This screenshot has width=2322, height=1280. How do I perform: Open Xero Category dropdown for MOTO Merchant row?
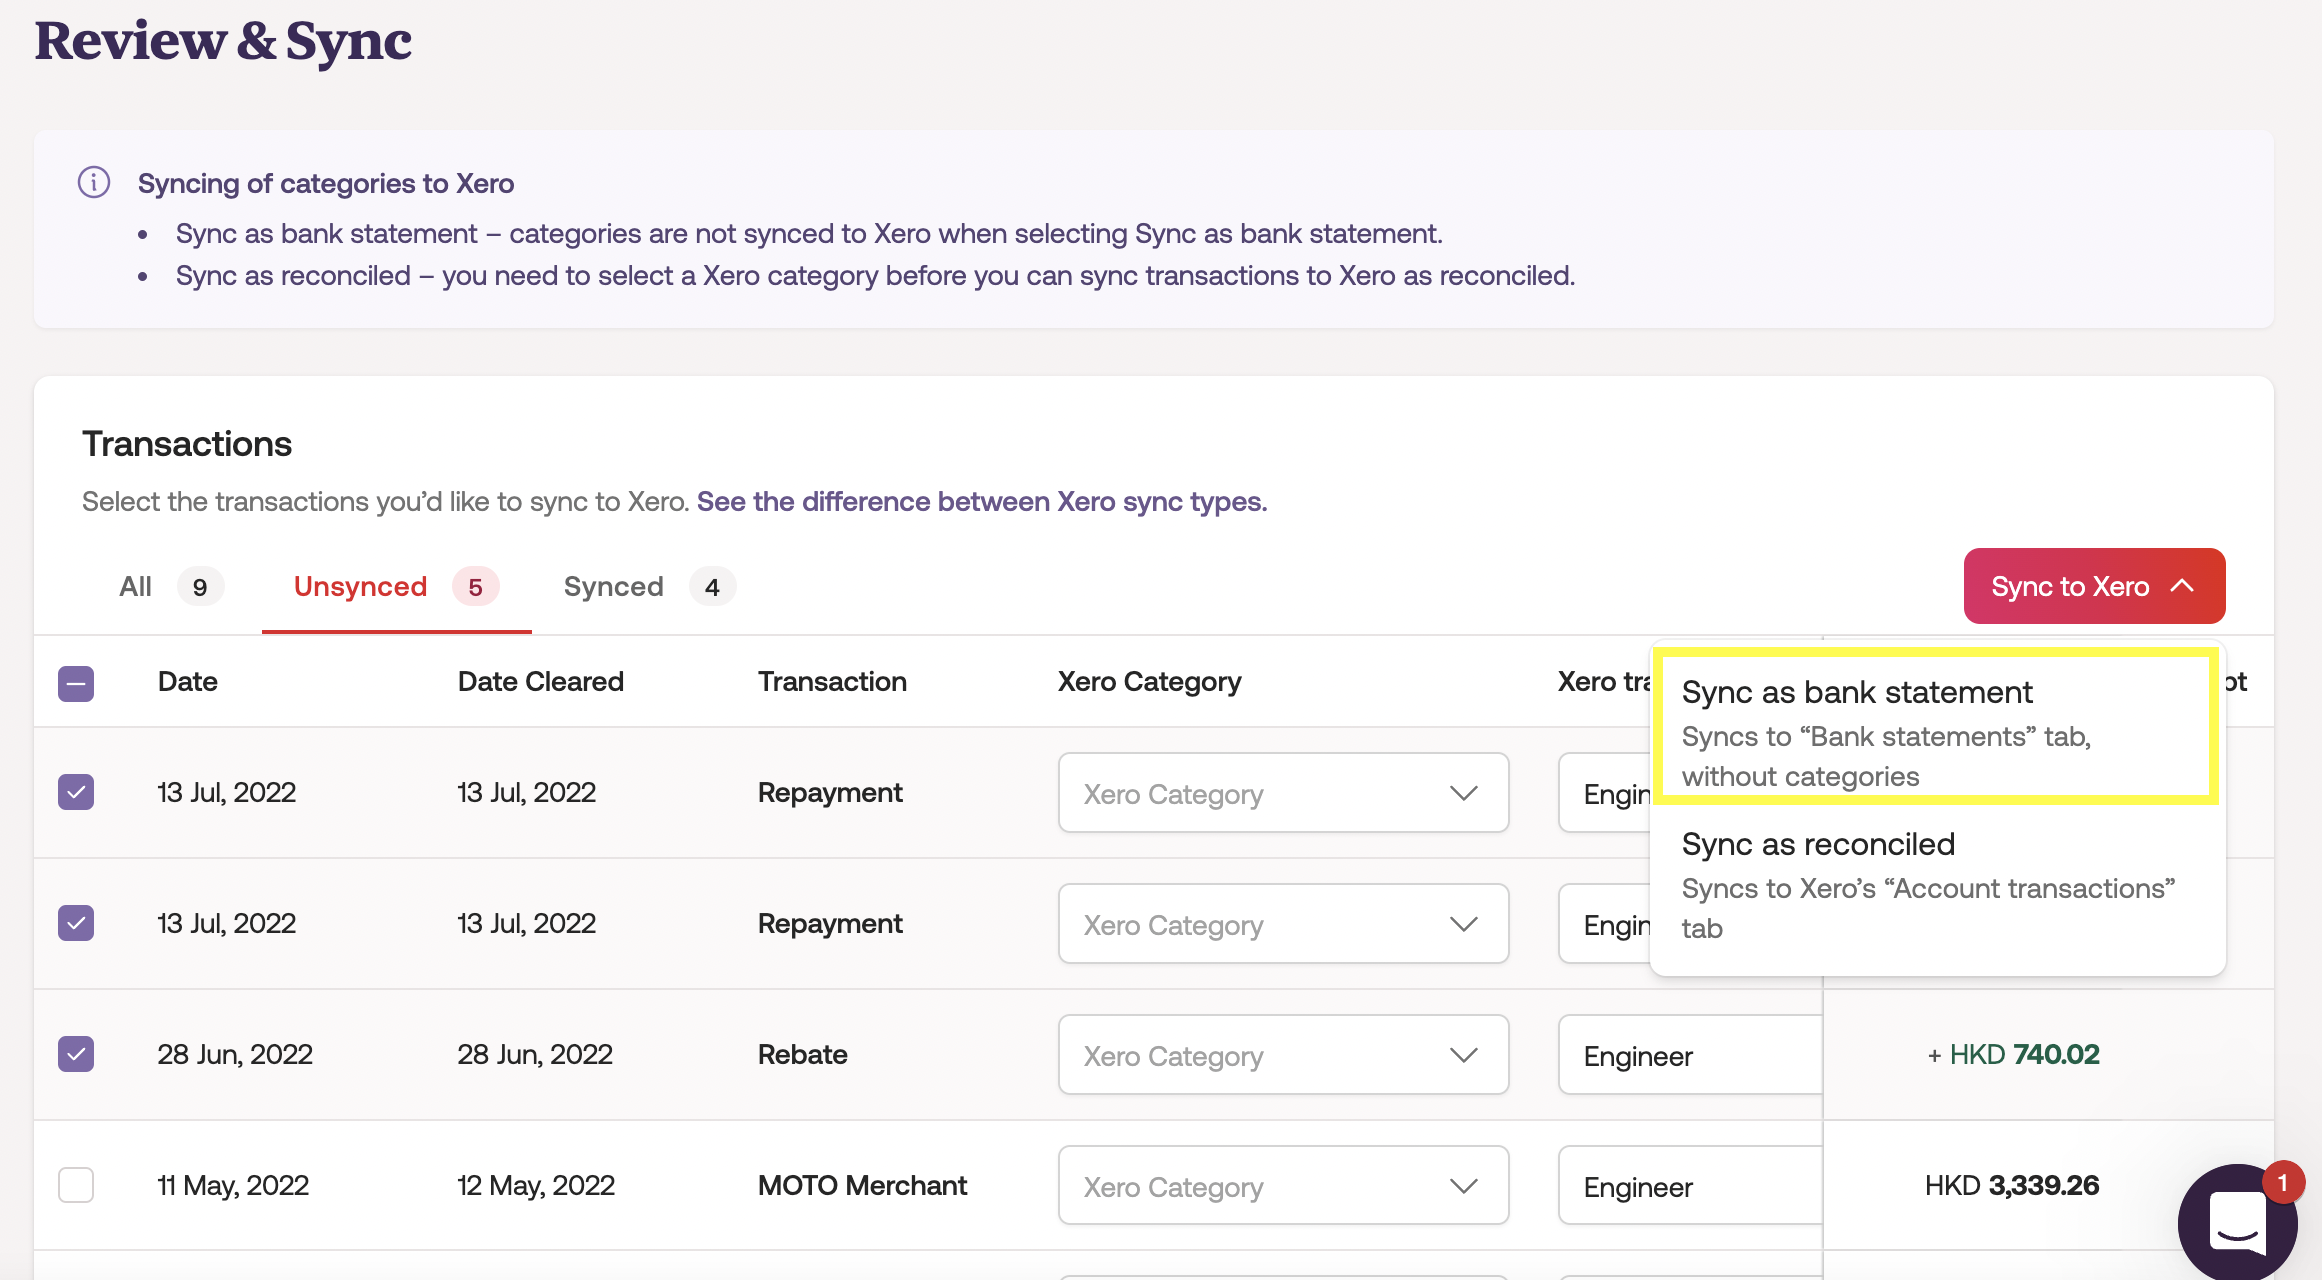tap(1283, 1186)
